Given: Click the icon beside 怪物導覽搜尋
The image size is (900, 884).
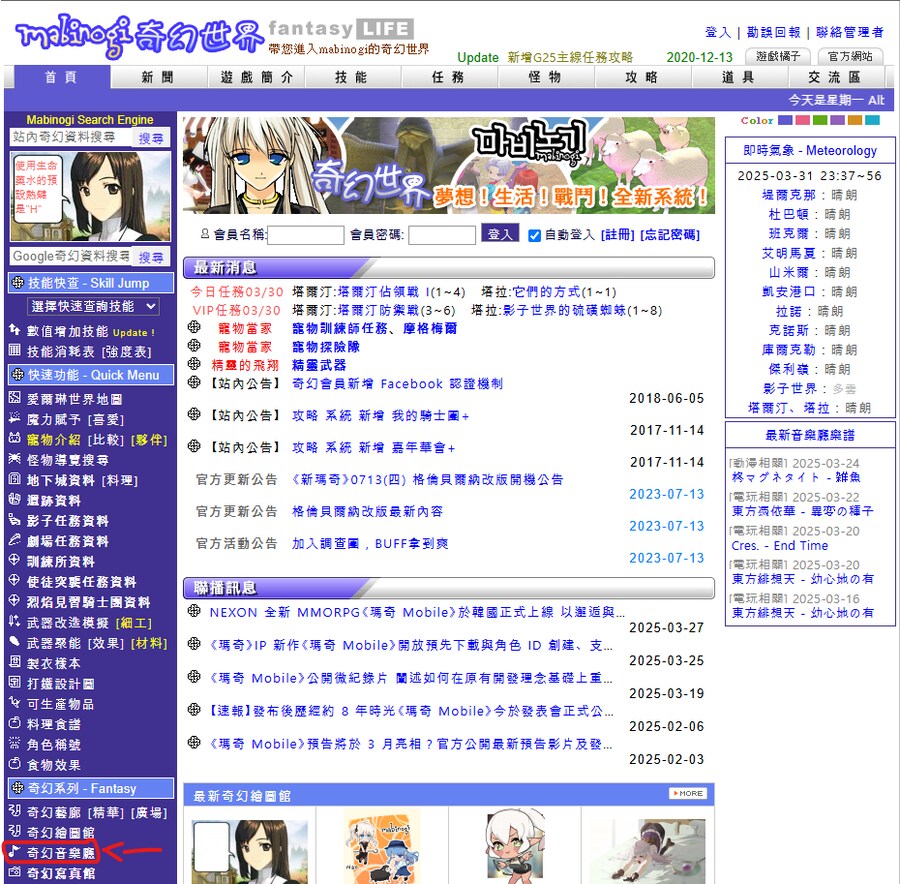Looking at the screenshot, I should 14,459.
